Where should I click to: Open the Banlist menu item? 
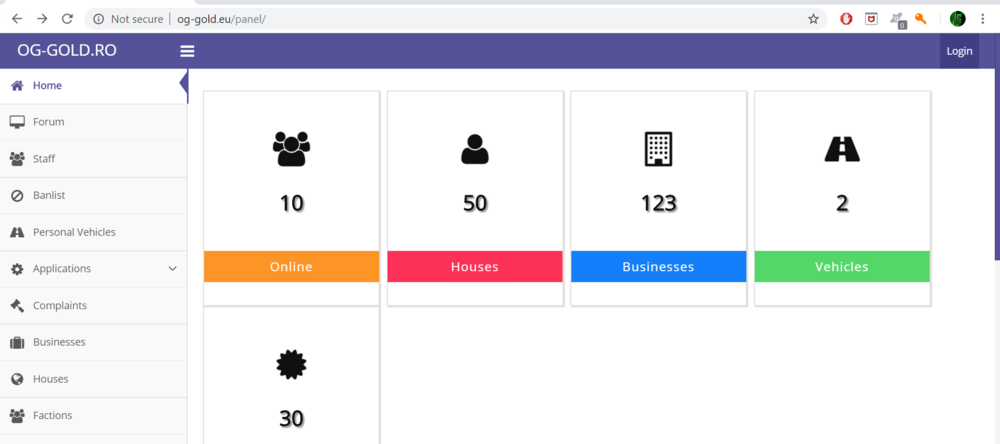click(94, 195)
